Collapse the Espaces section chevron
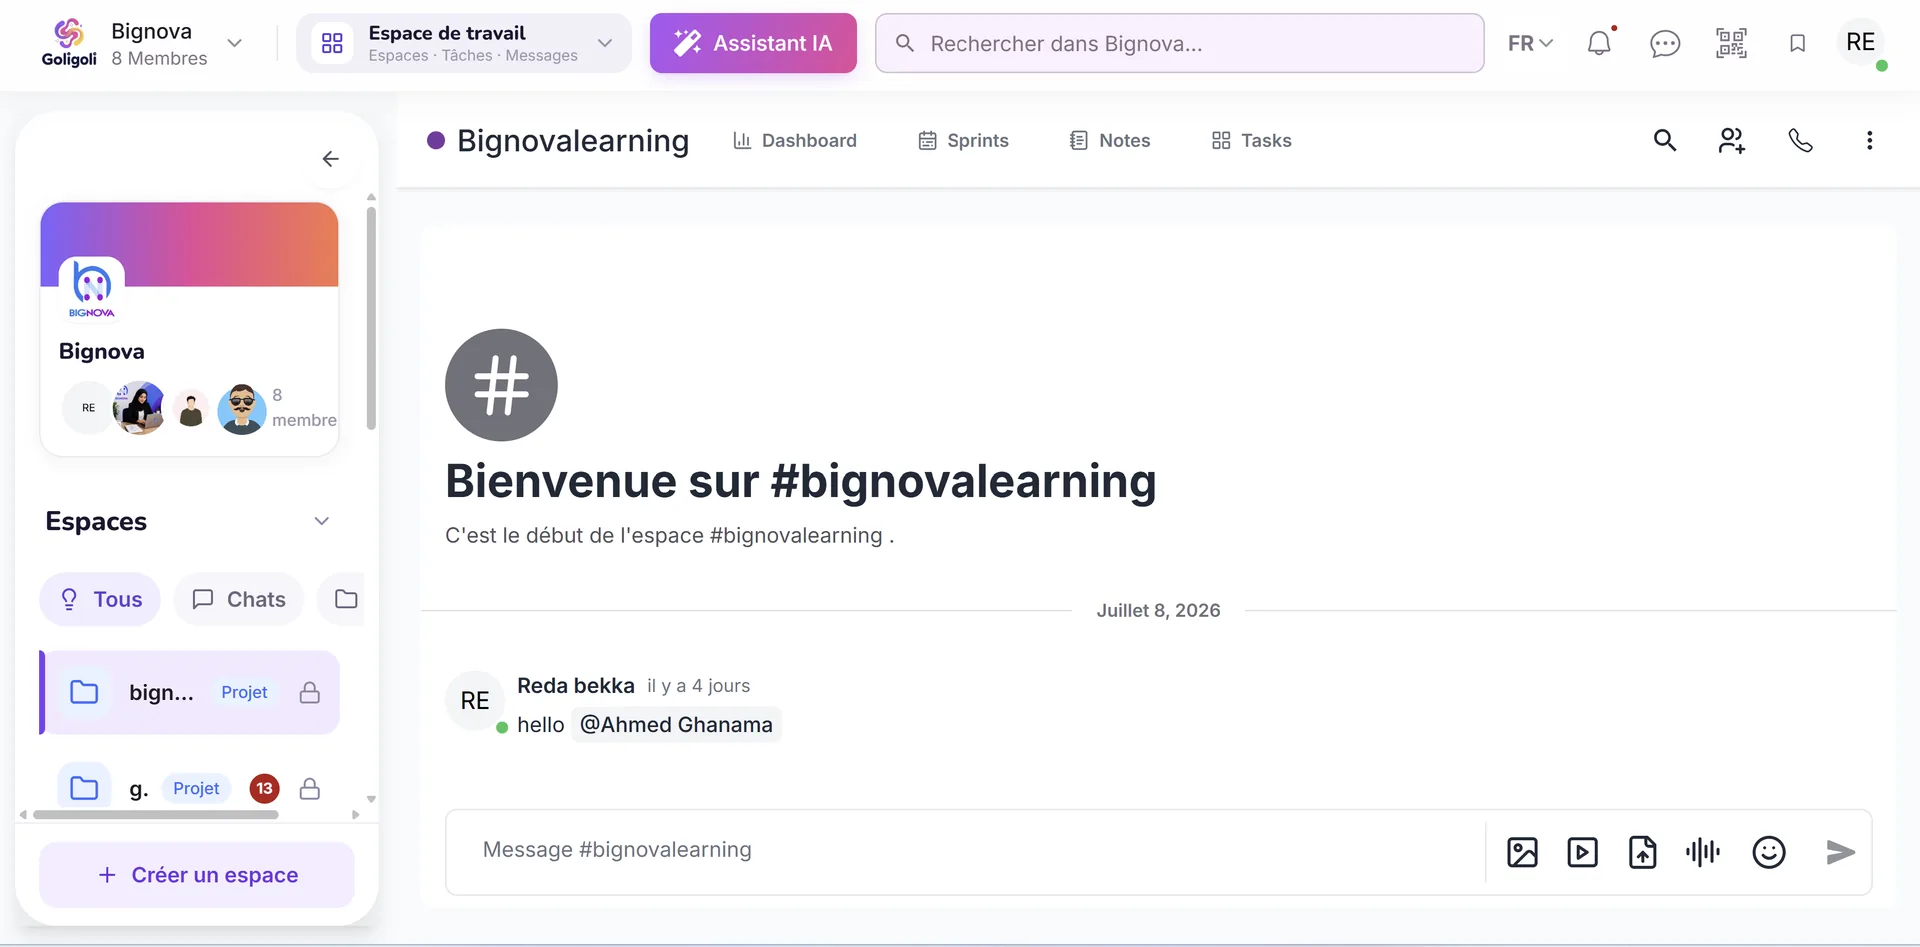 pyautogui.click(x=322, y=521)
